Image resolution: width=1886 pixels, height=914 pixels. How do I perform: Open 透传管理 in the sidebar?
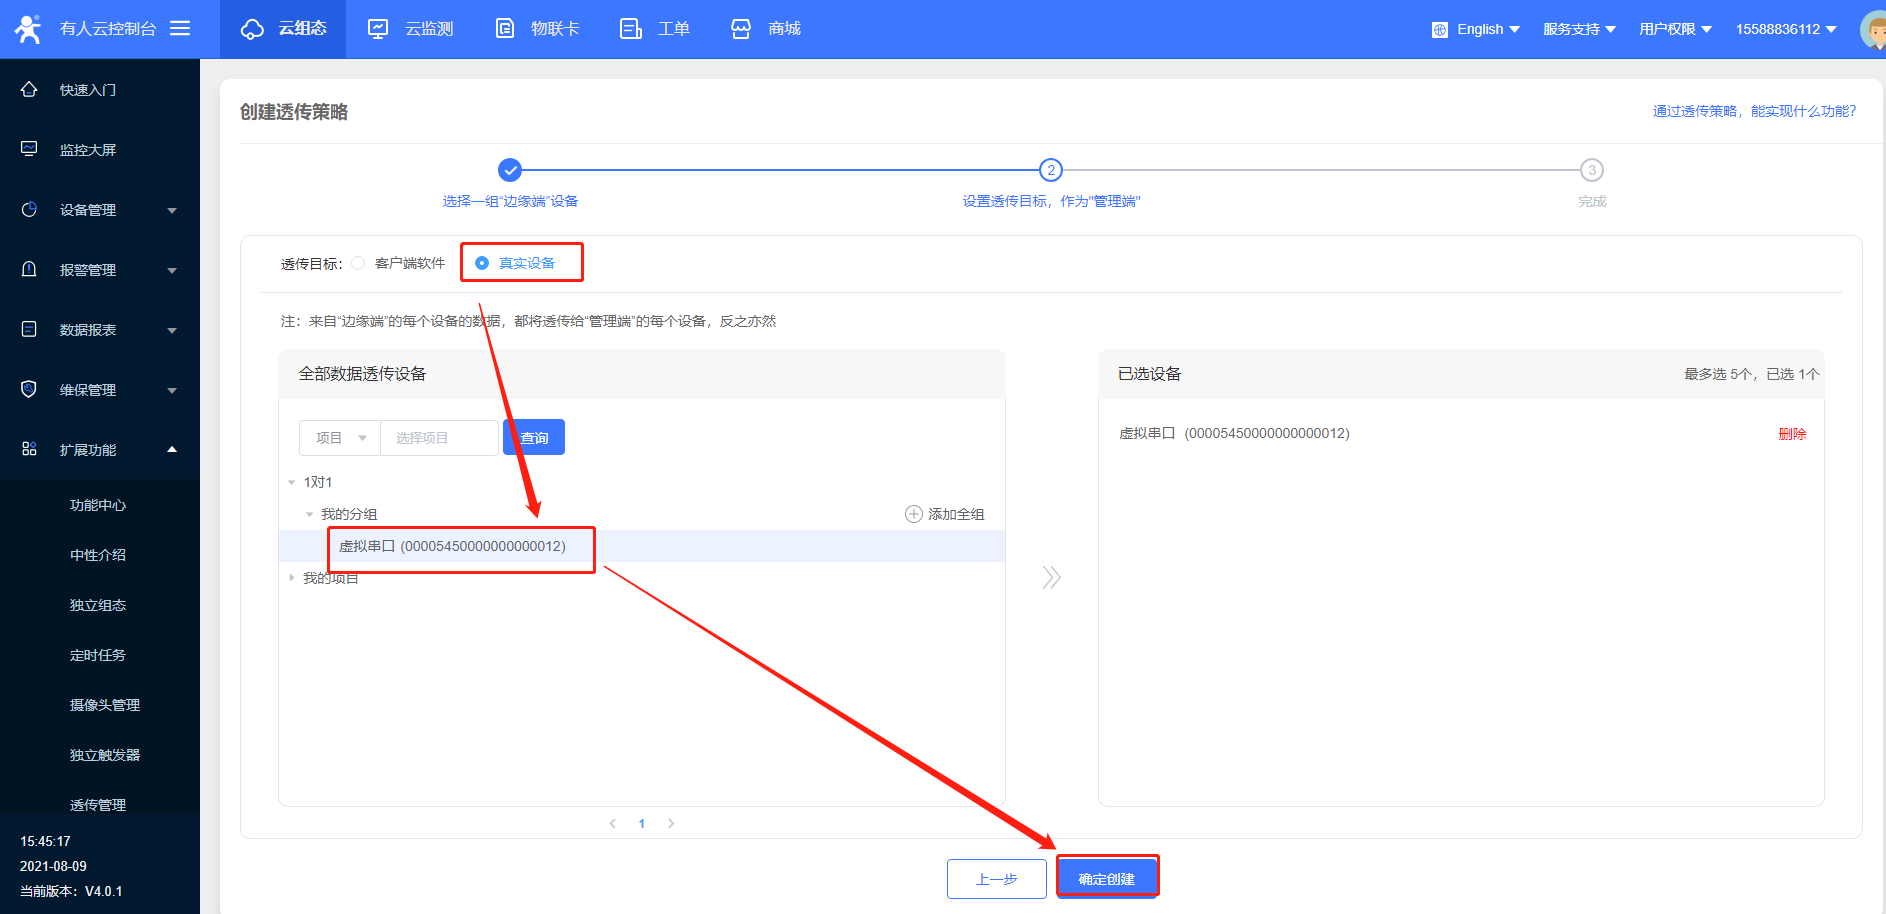[98, 804]
